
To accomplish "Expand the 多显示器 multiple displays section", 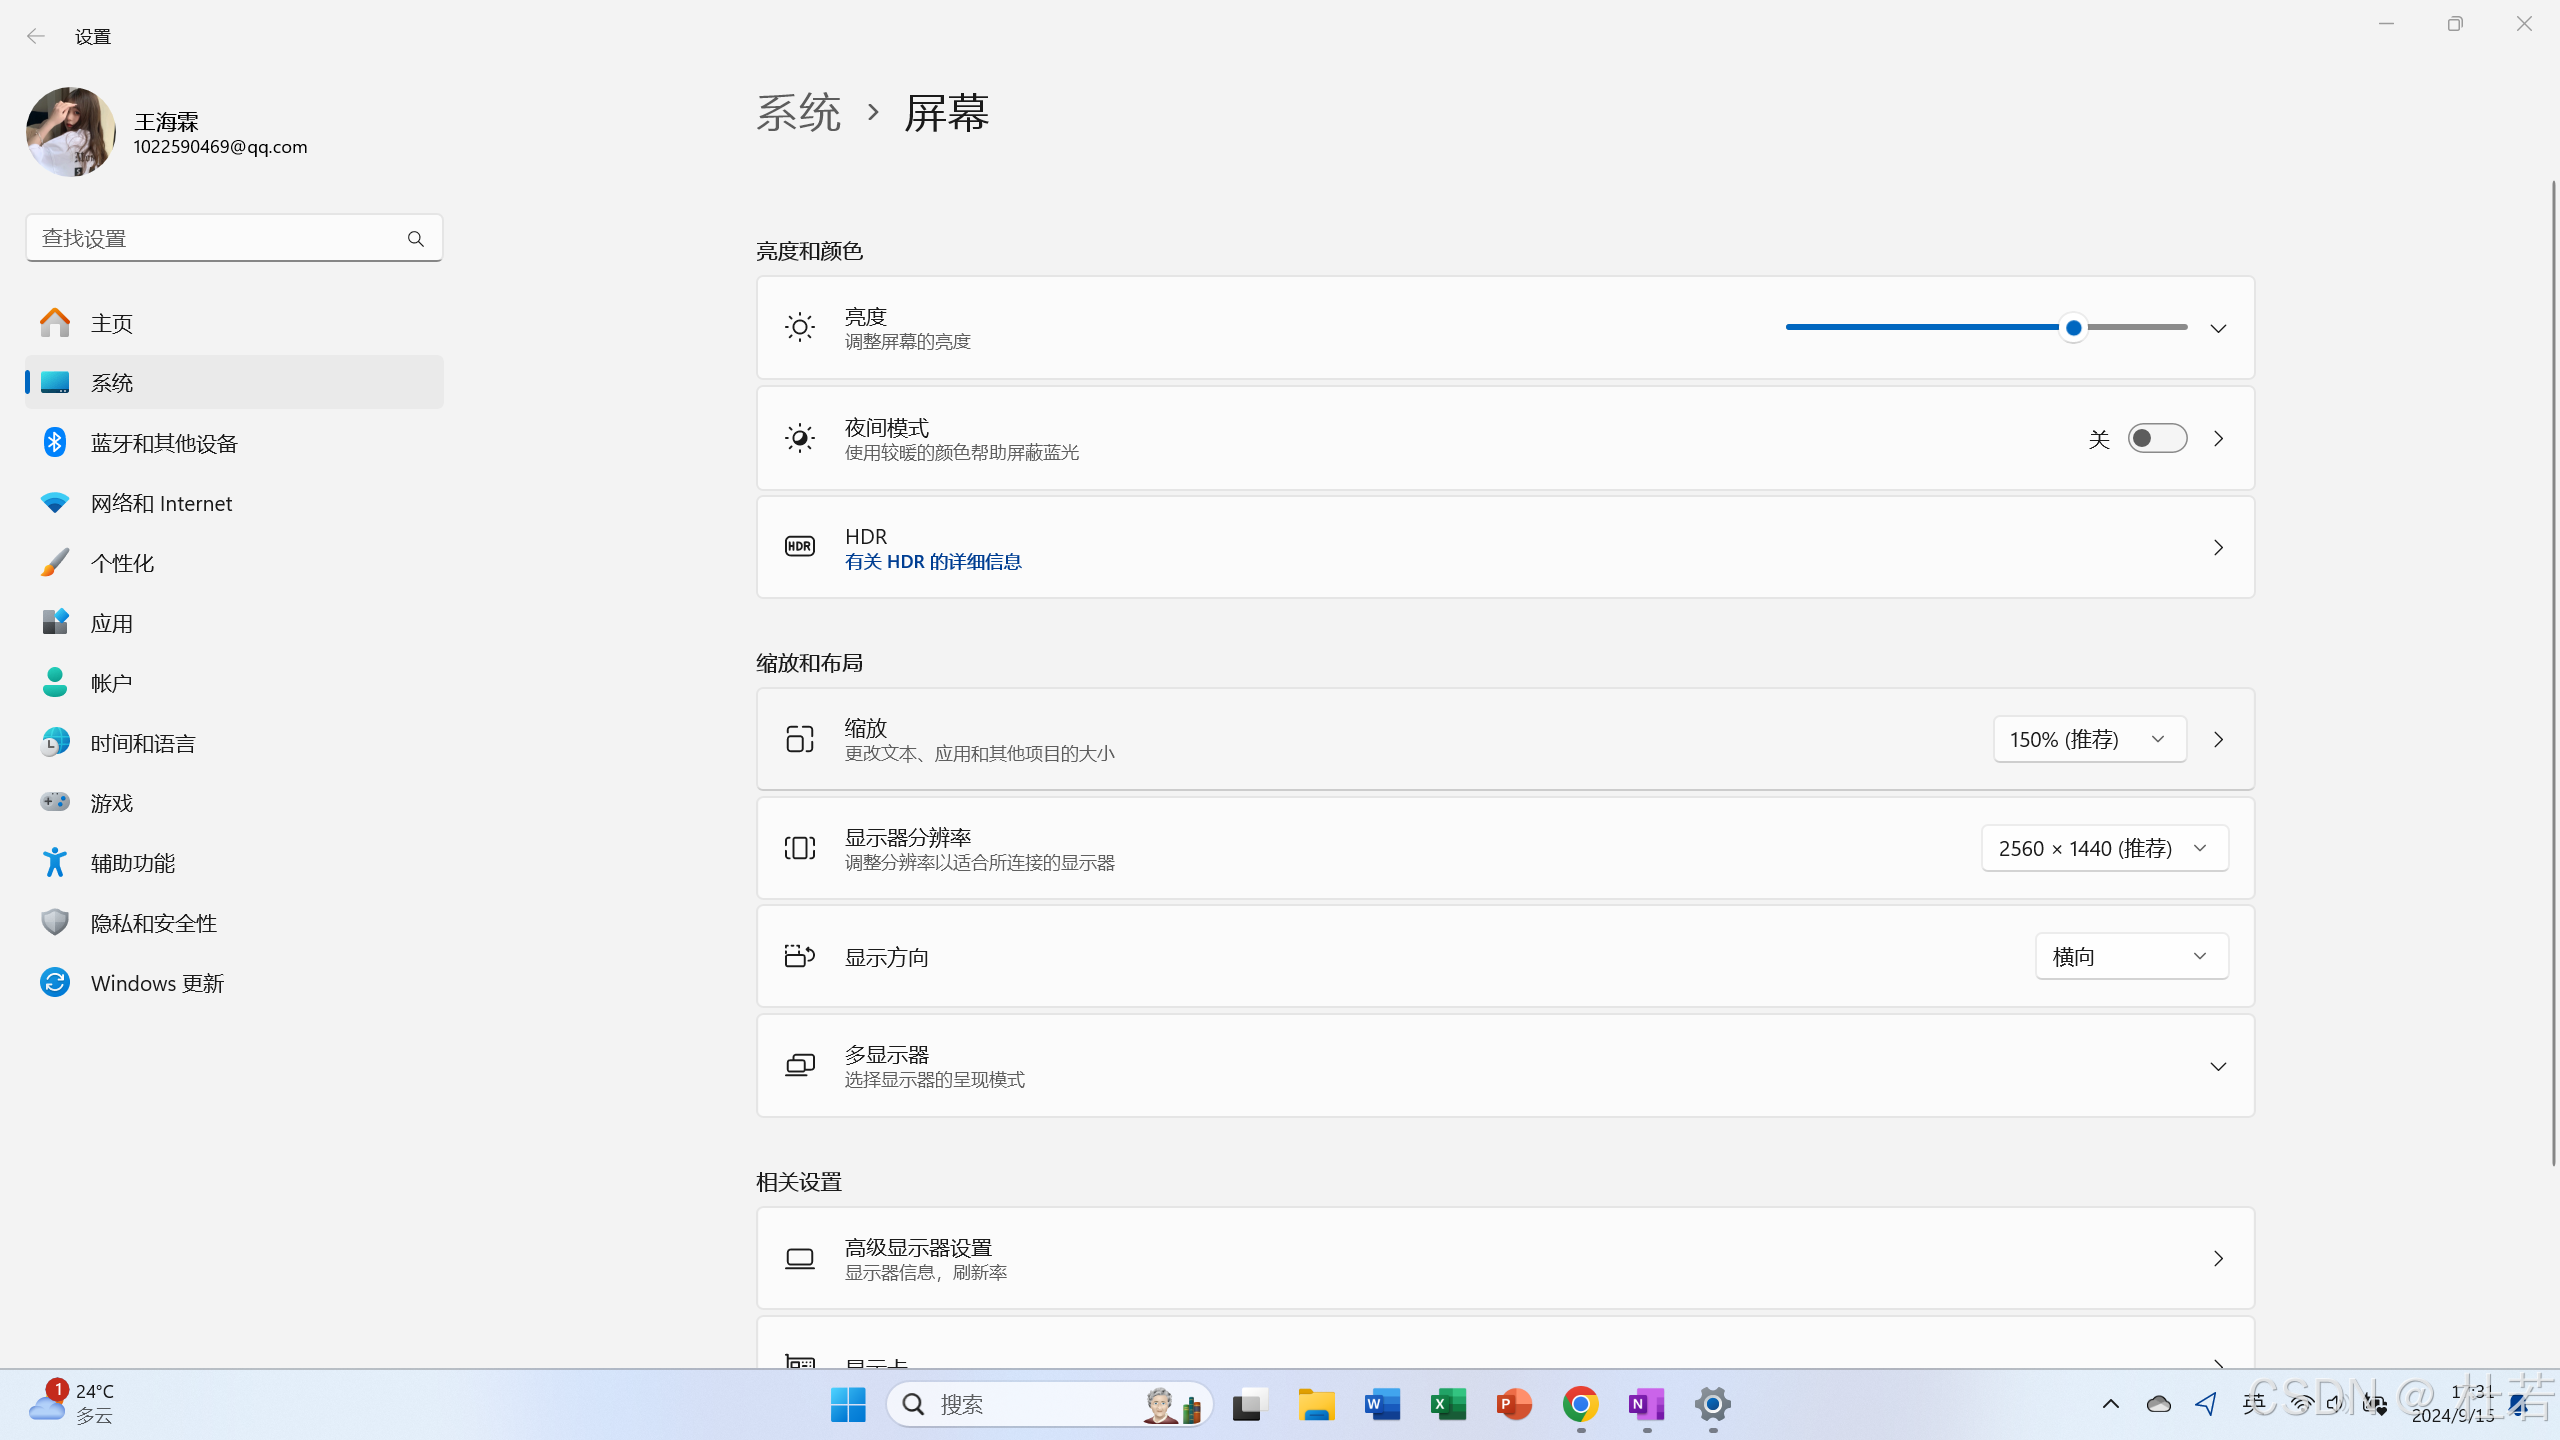I will [x=2218, y=1066].
